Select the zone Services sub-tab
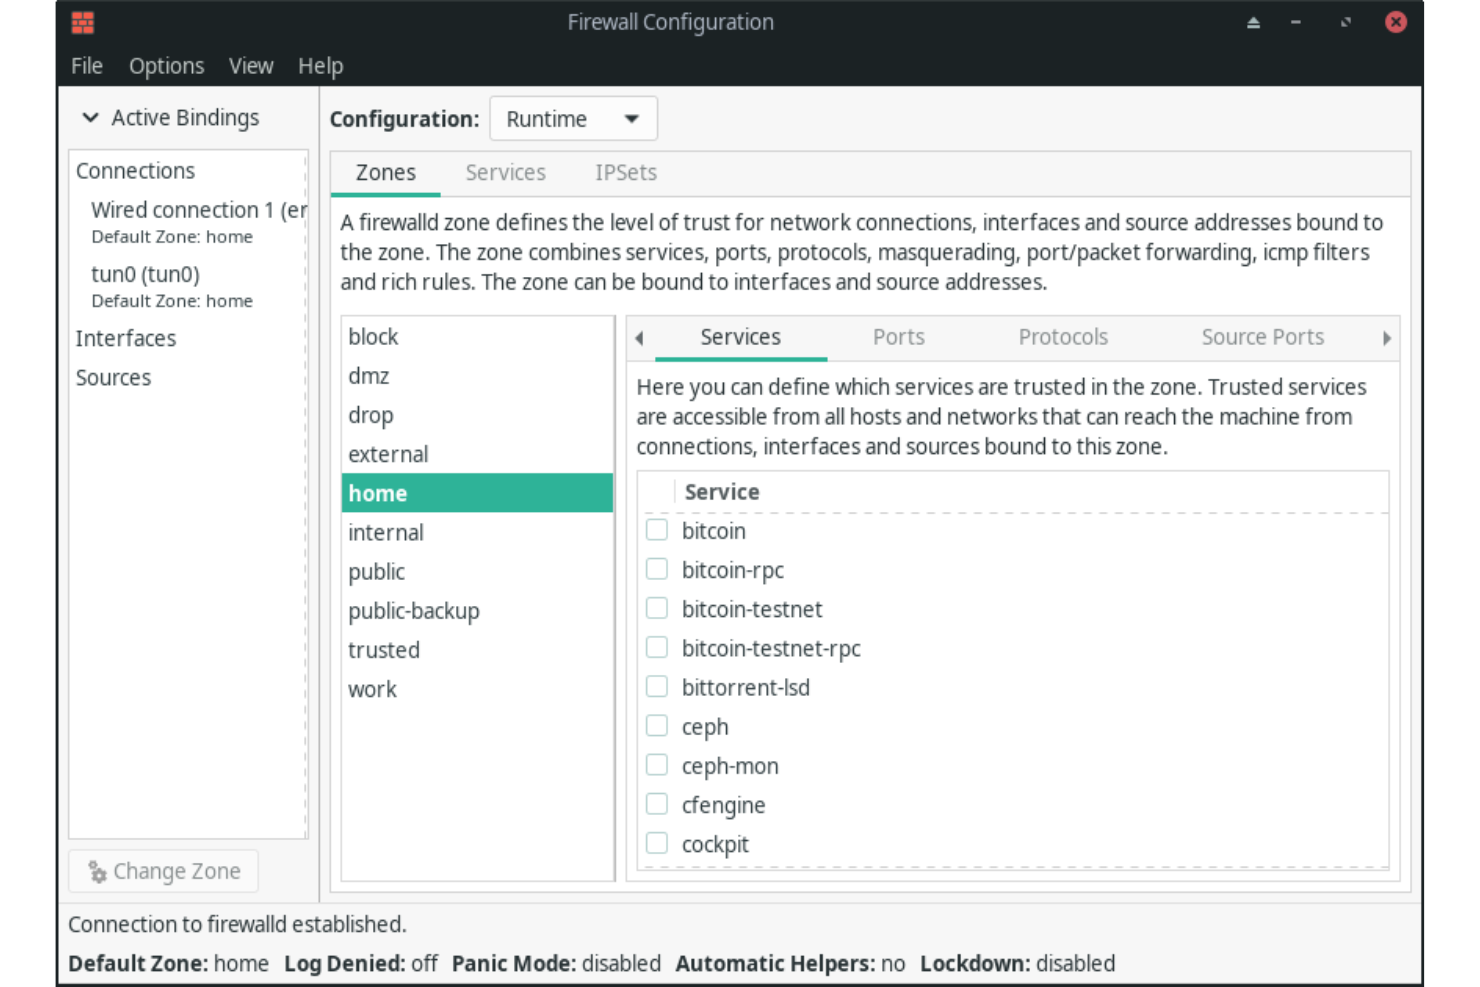This screenshot has width=1480, height=987. point(740,337)
